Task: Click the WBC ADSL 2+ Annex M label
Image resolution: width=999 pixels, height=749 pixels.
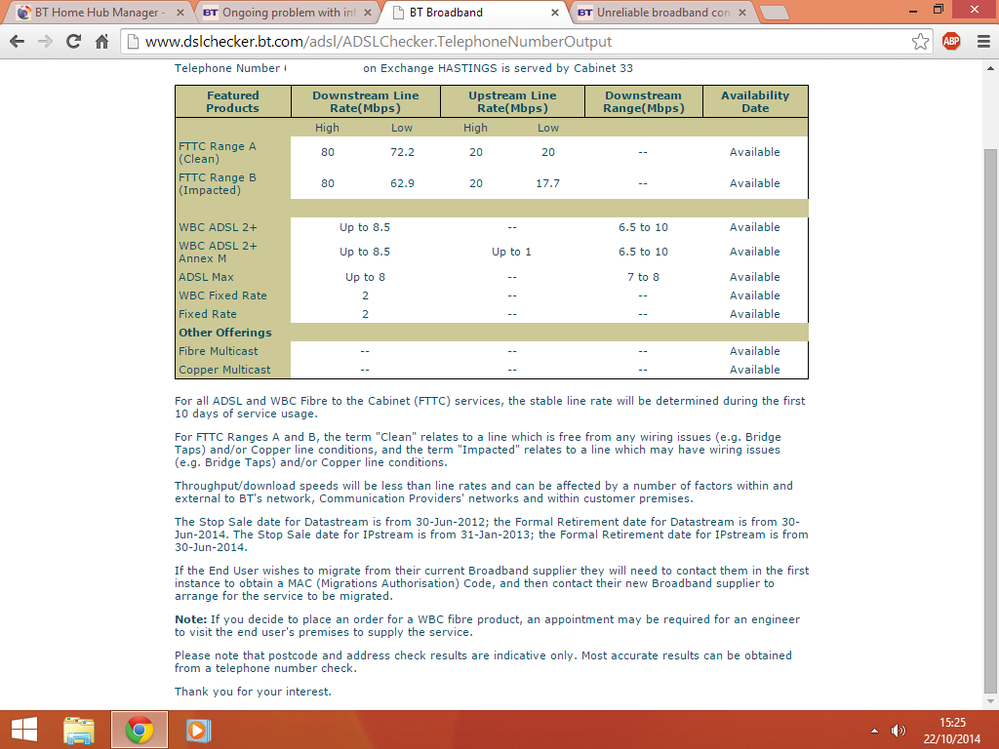Action: tap(218, 252)
